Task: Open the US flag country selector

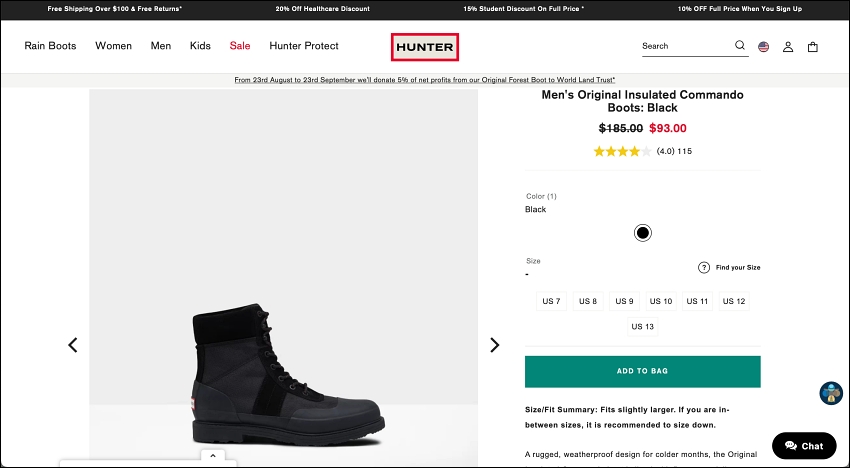Action: 763,47
